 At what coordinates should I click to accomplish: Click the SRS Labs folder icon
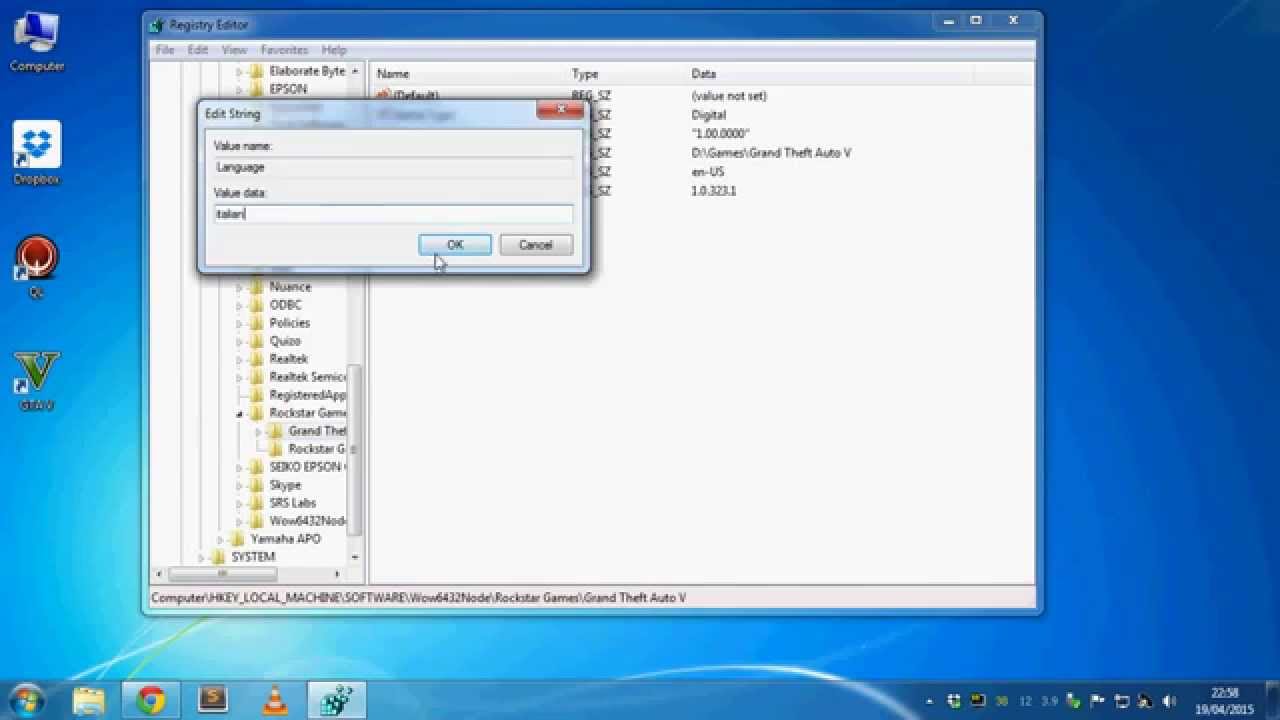pos(257,503)
